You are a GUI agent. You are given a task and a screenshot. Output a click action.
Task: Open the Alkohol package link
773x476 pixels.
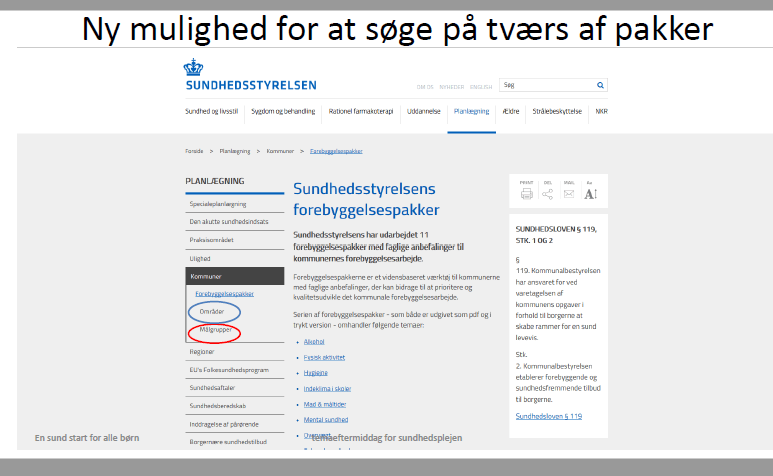314,341
